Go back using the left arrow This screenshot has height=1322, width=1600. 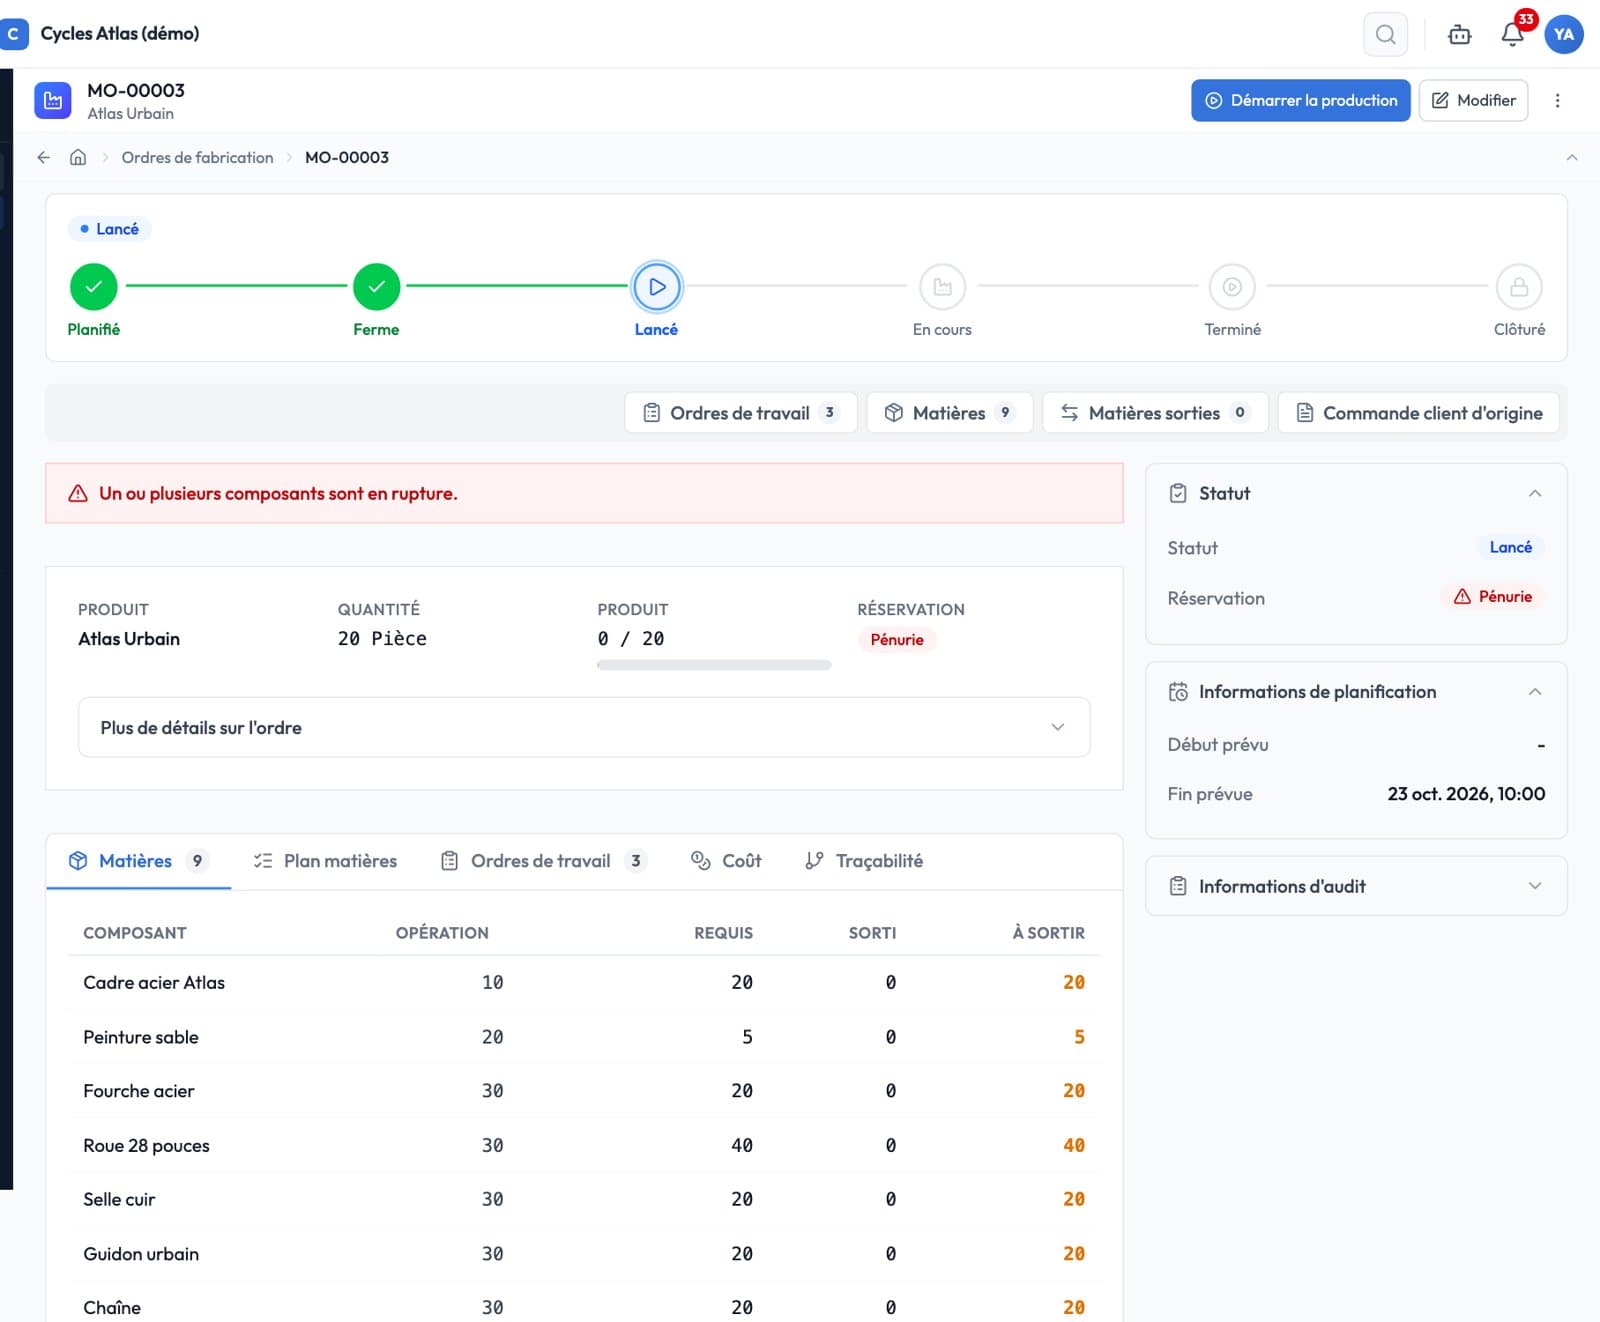tap(43, 157)
